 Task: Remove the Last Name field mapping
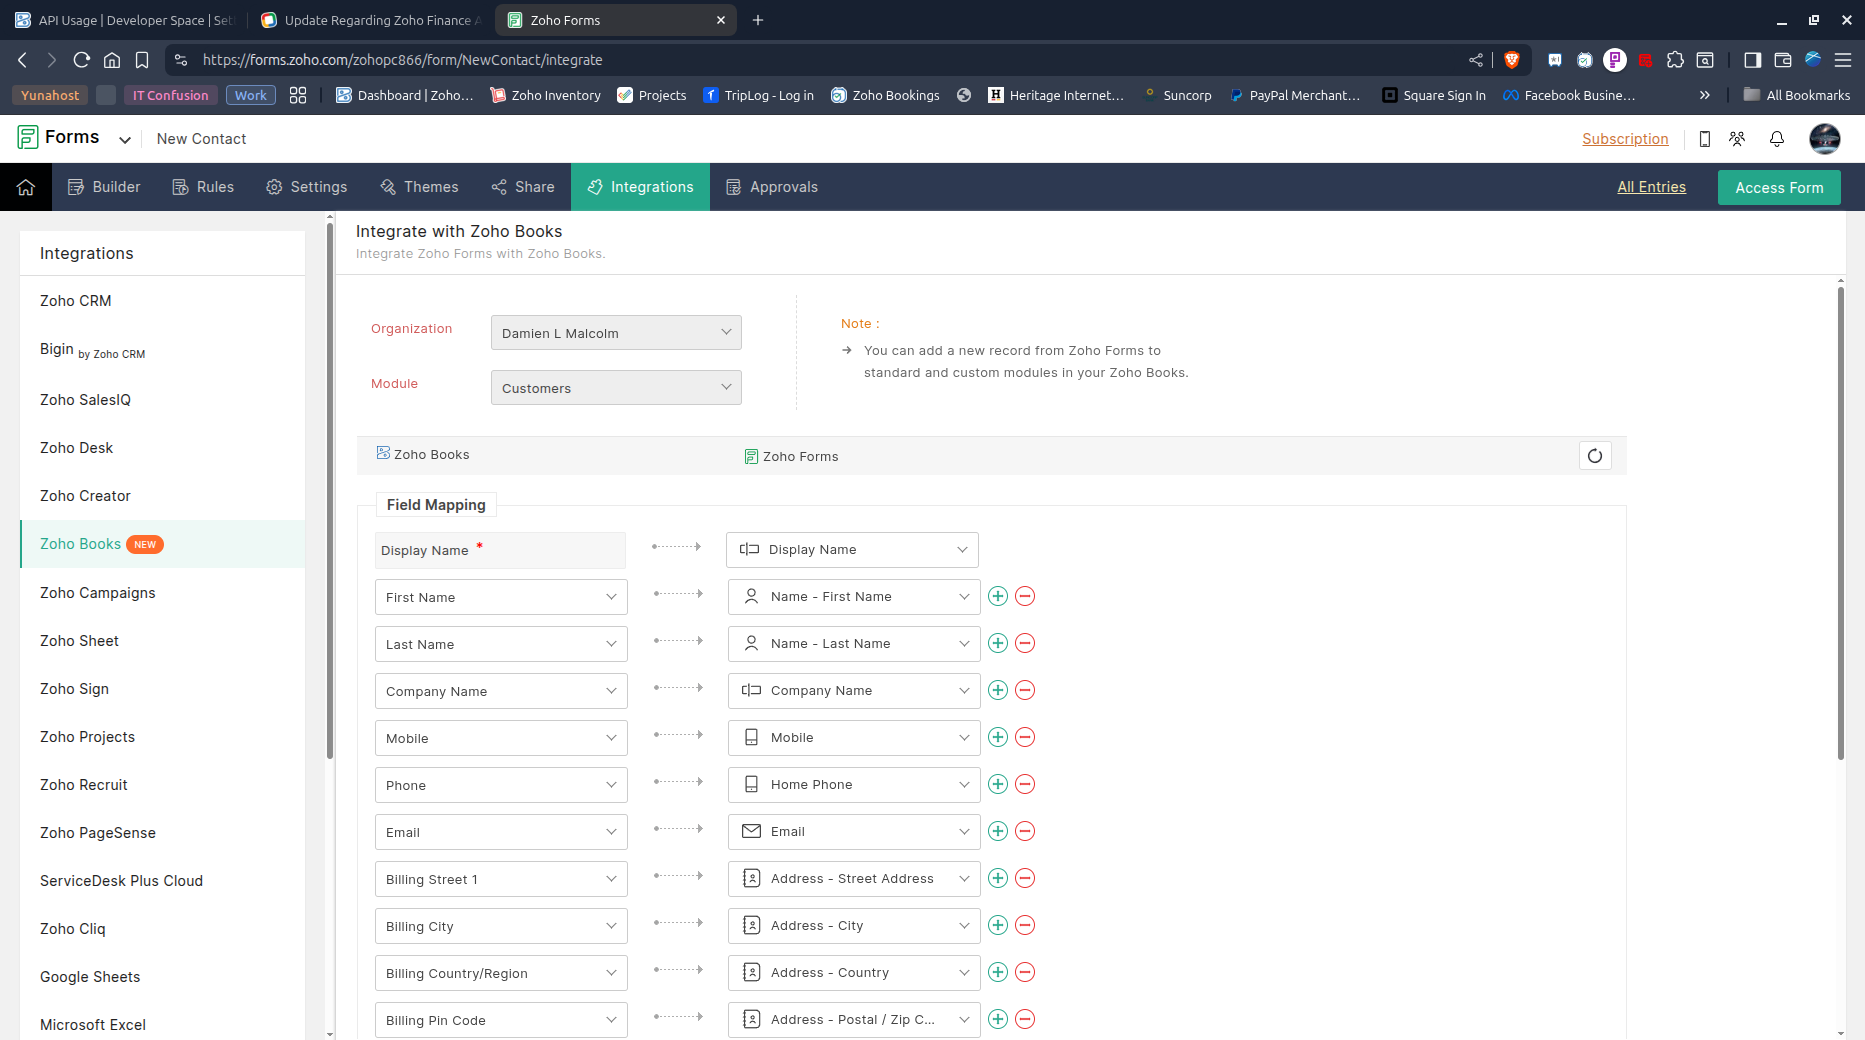1025,643
